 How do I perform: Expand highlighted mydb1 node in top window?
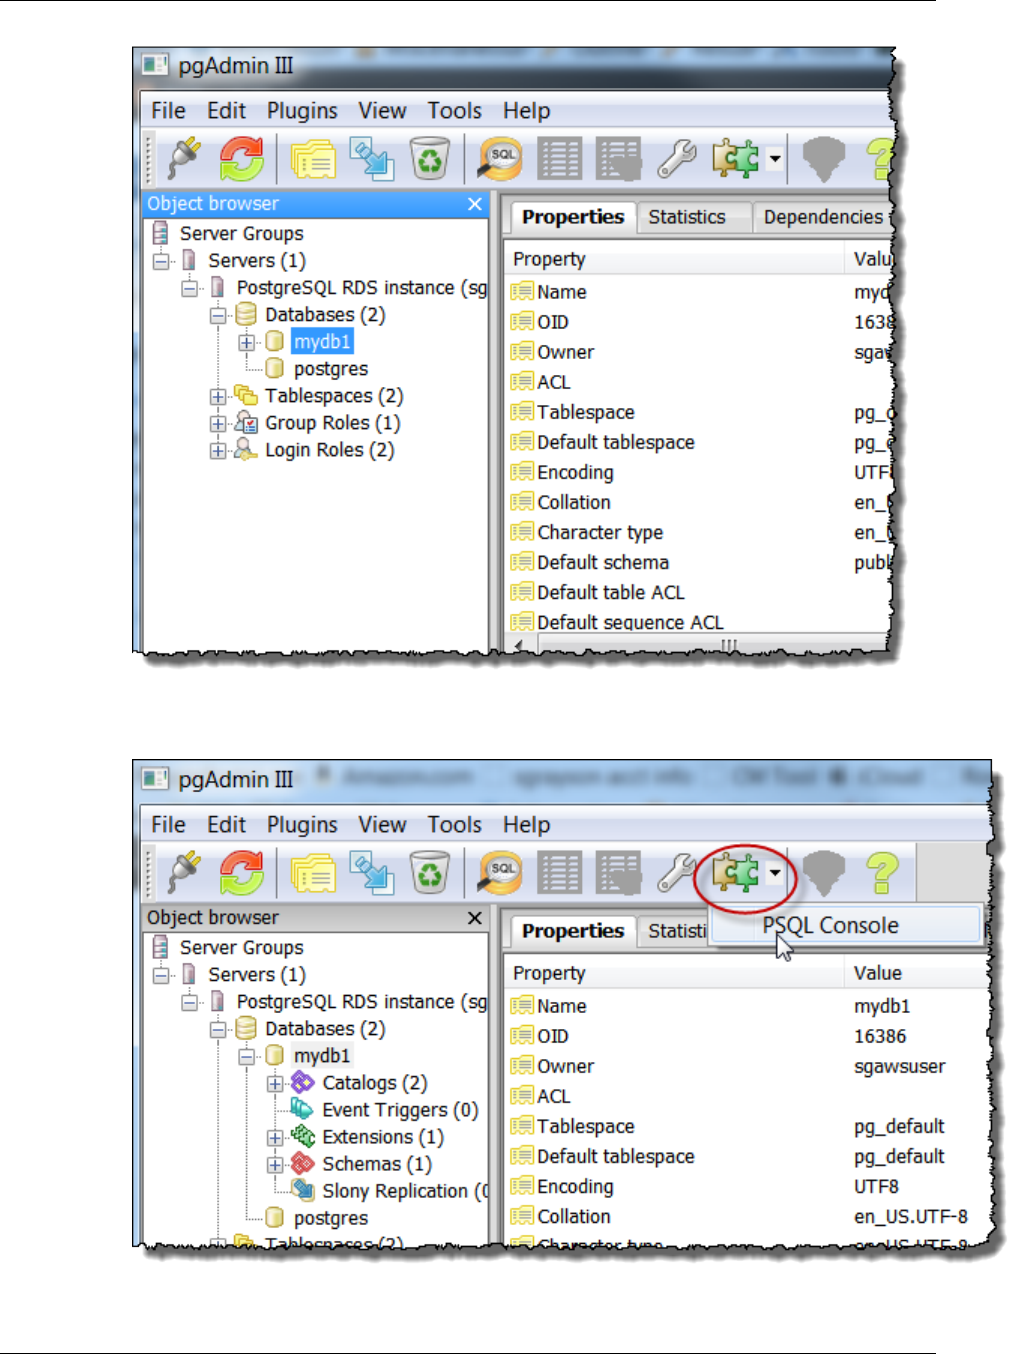tap(246, 342)
